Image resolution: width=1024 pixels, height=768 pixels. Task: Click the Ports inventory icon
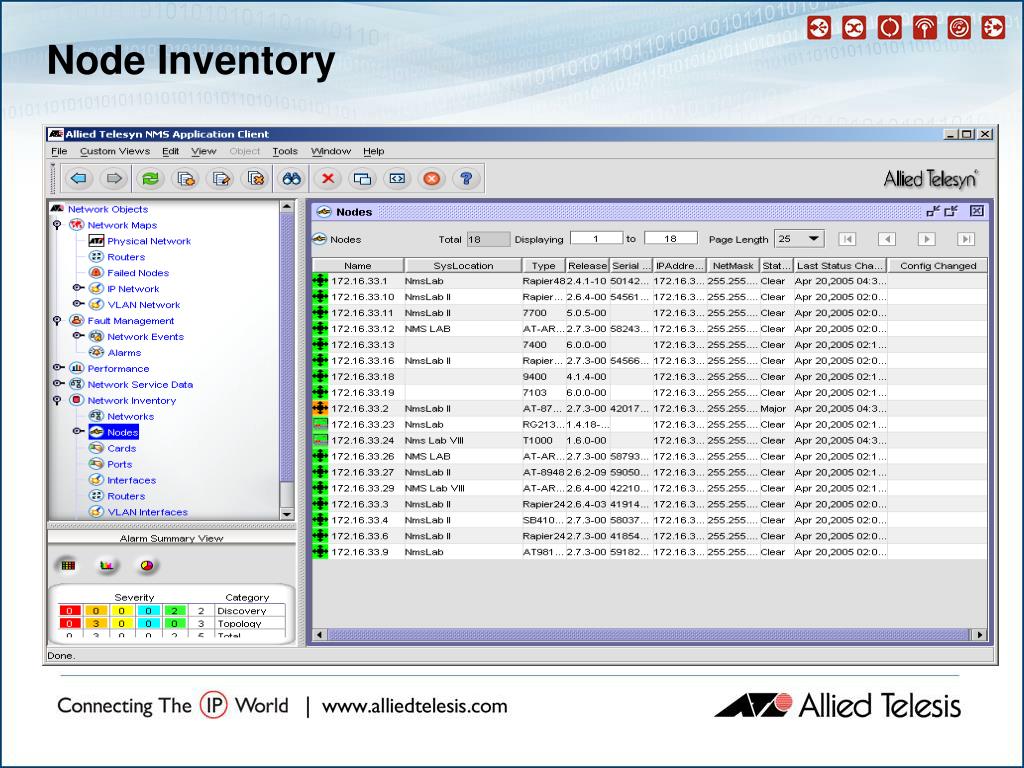click(x=97, y=464)
